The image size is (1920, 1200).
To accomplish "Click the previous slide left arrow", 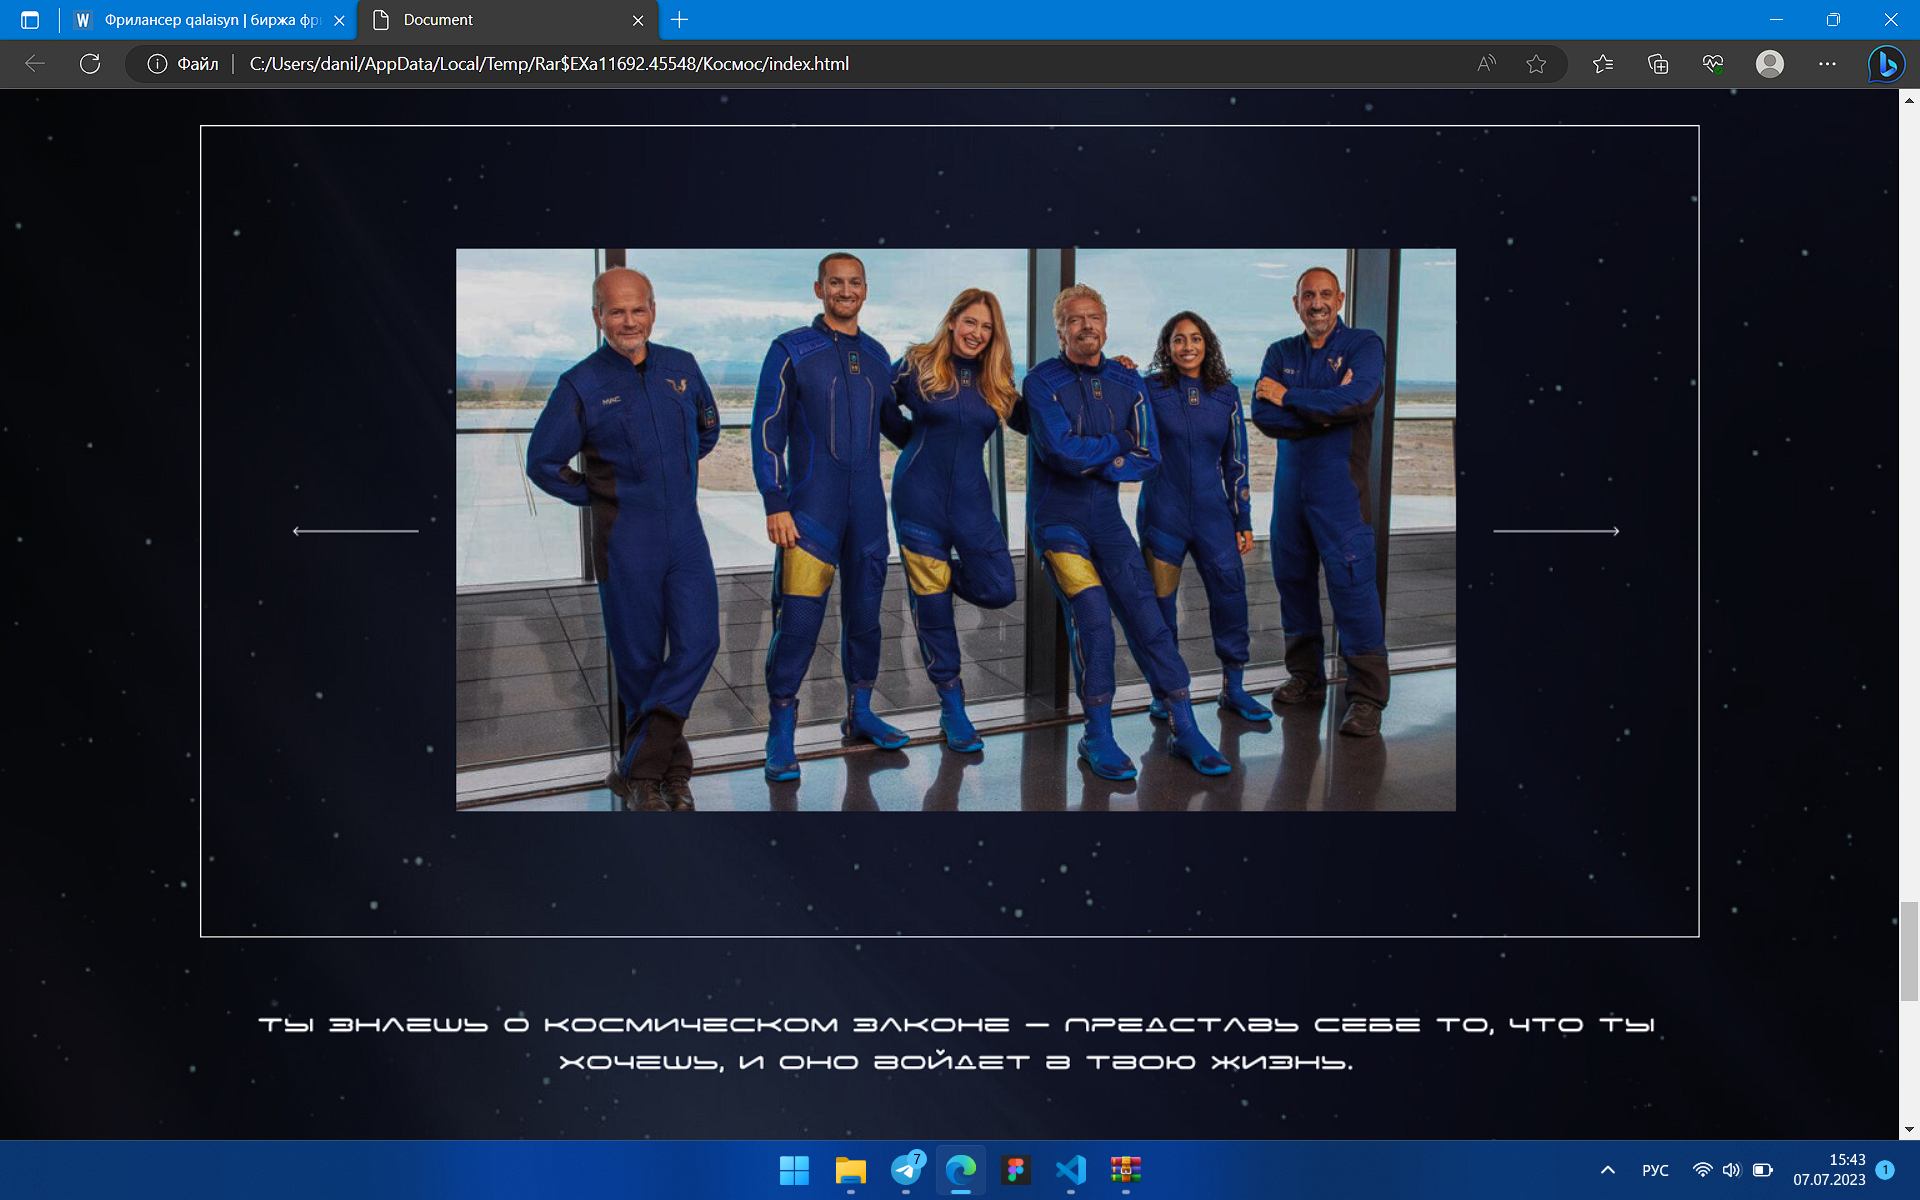I will [355, 531].
